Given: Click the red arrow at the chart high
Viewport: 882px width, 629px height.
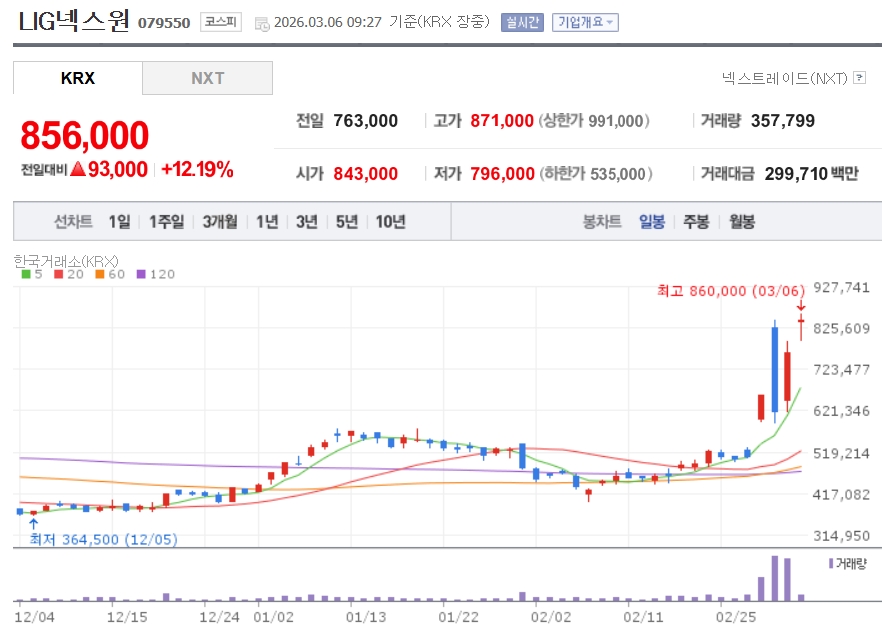Looking at the screenshot, I should 801,305.
